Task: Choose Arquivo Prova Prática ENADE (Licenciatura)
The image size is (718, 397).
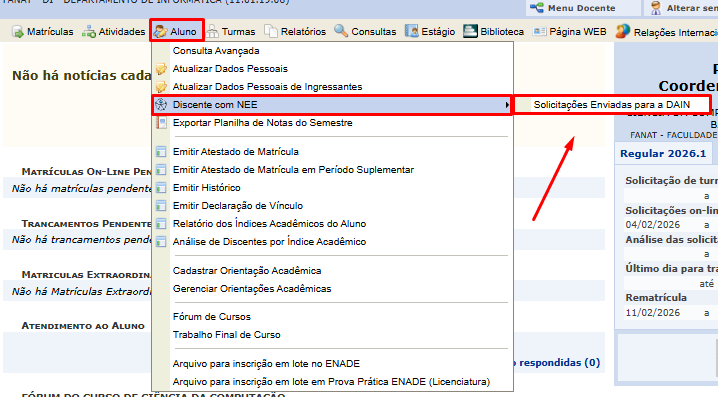Action: click(332, 382)
